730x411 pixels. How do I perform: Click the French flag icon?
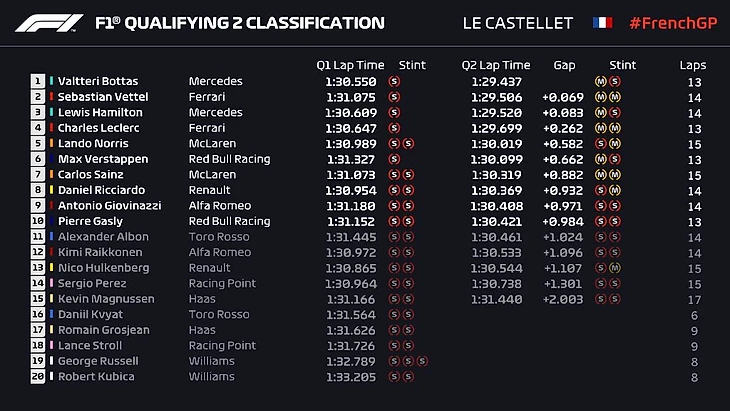click(x=603, y=22)
